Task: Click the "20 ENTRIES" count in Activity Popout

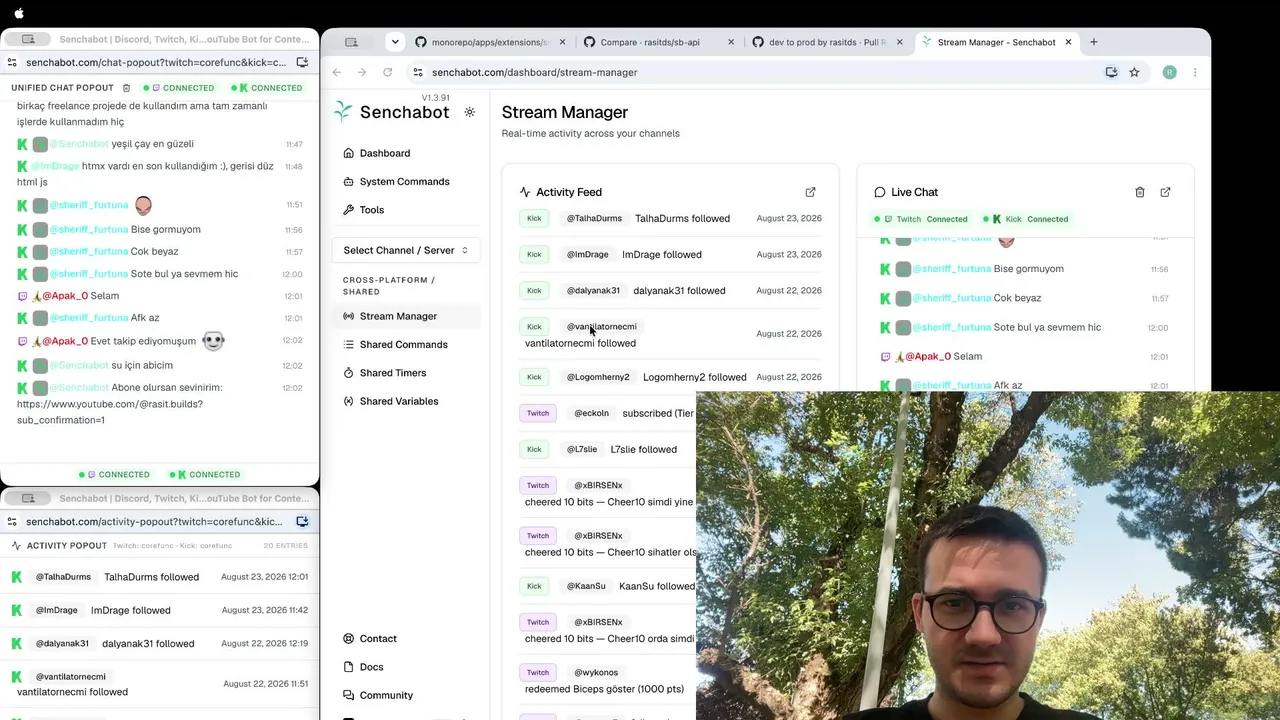Action: (x=286, y=546)
